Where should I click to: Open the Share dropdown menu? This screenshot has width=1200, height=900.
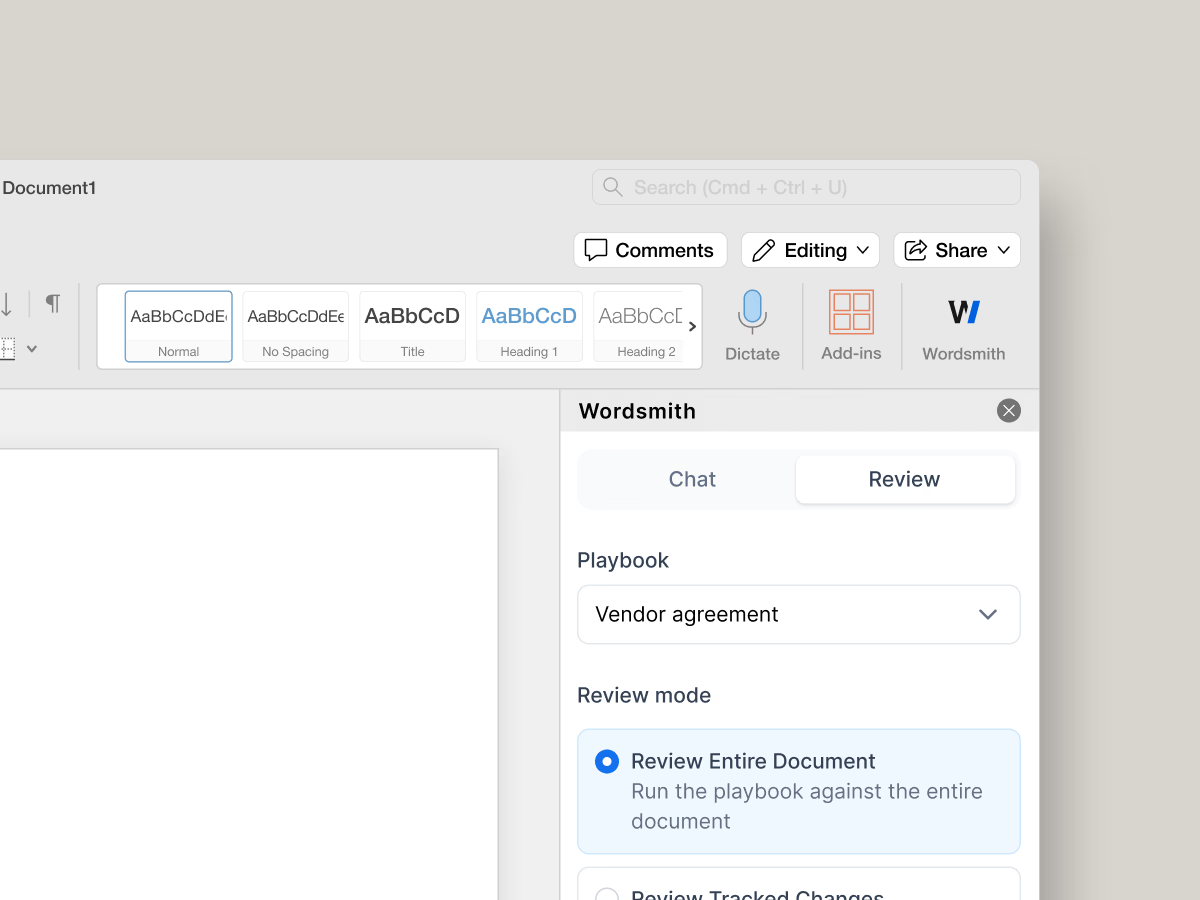pyautogui.click(x=957, y=250)
